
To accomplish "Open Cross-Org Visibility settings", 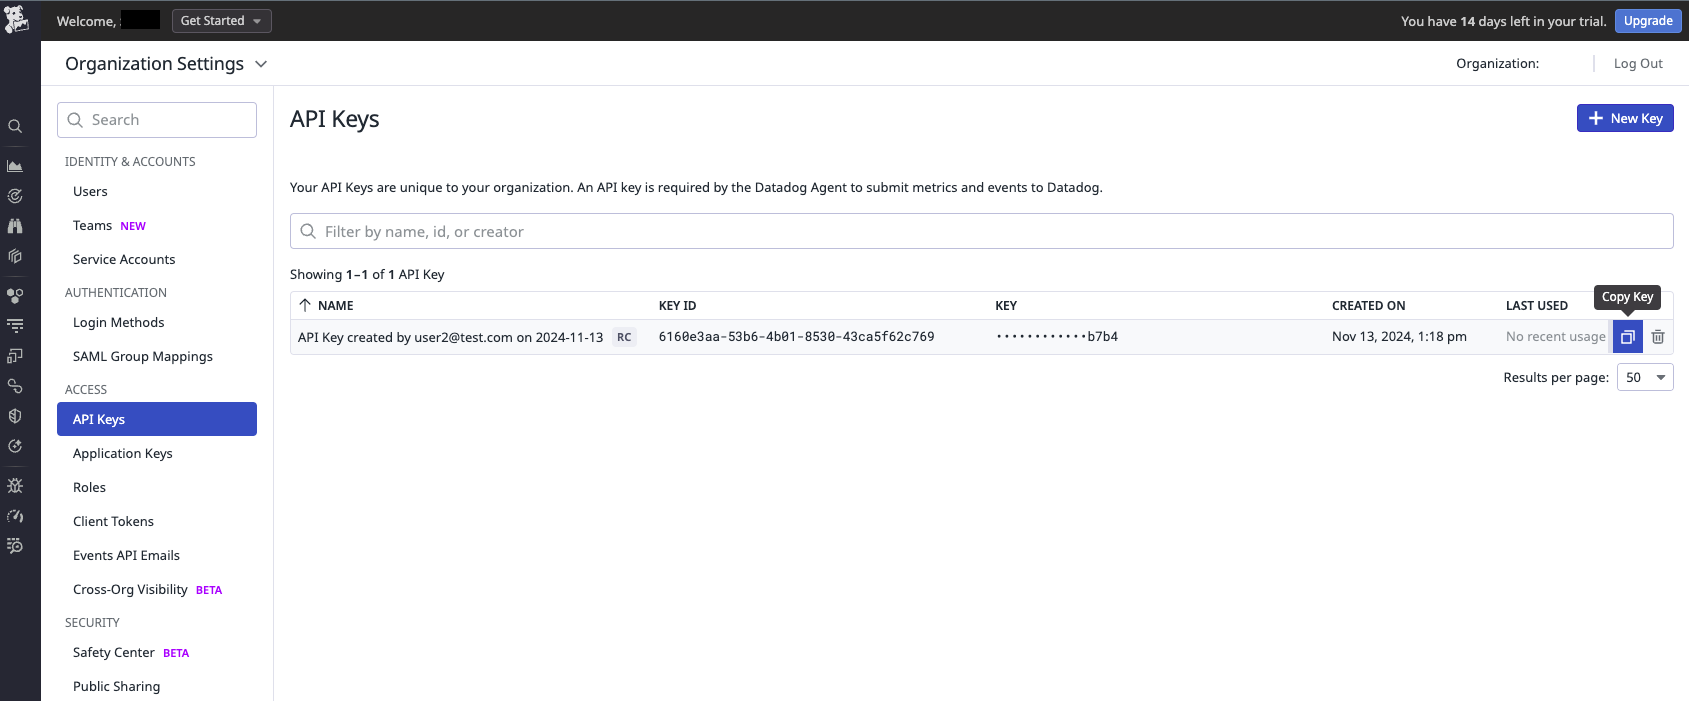I will (130, 590).
